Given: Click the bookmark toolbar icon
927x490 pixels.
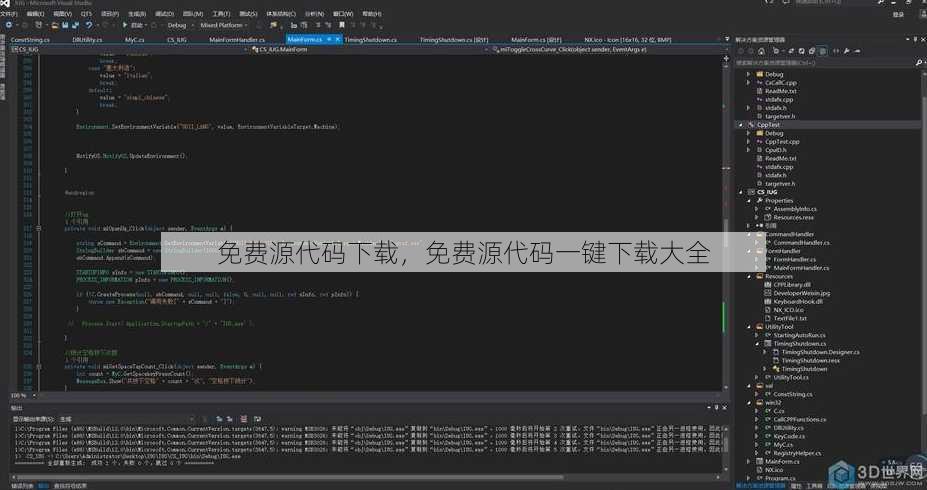Looking at the screenshot, I should [342, 25].
